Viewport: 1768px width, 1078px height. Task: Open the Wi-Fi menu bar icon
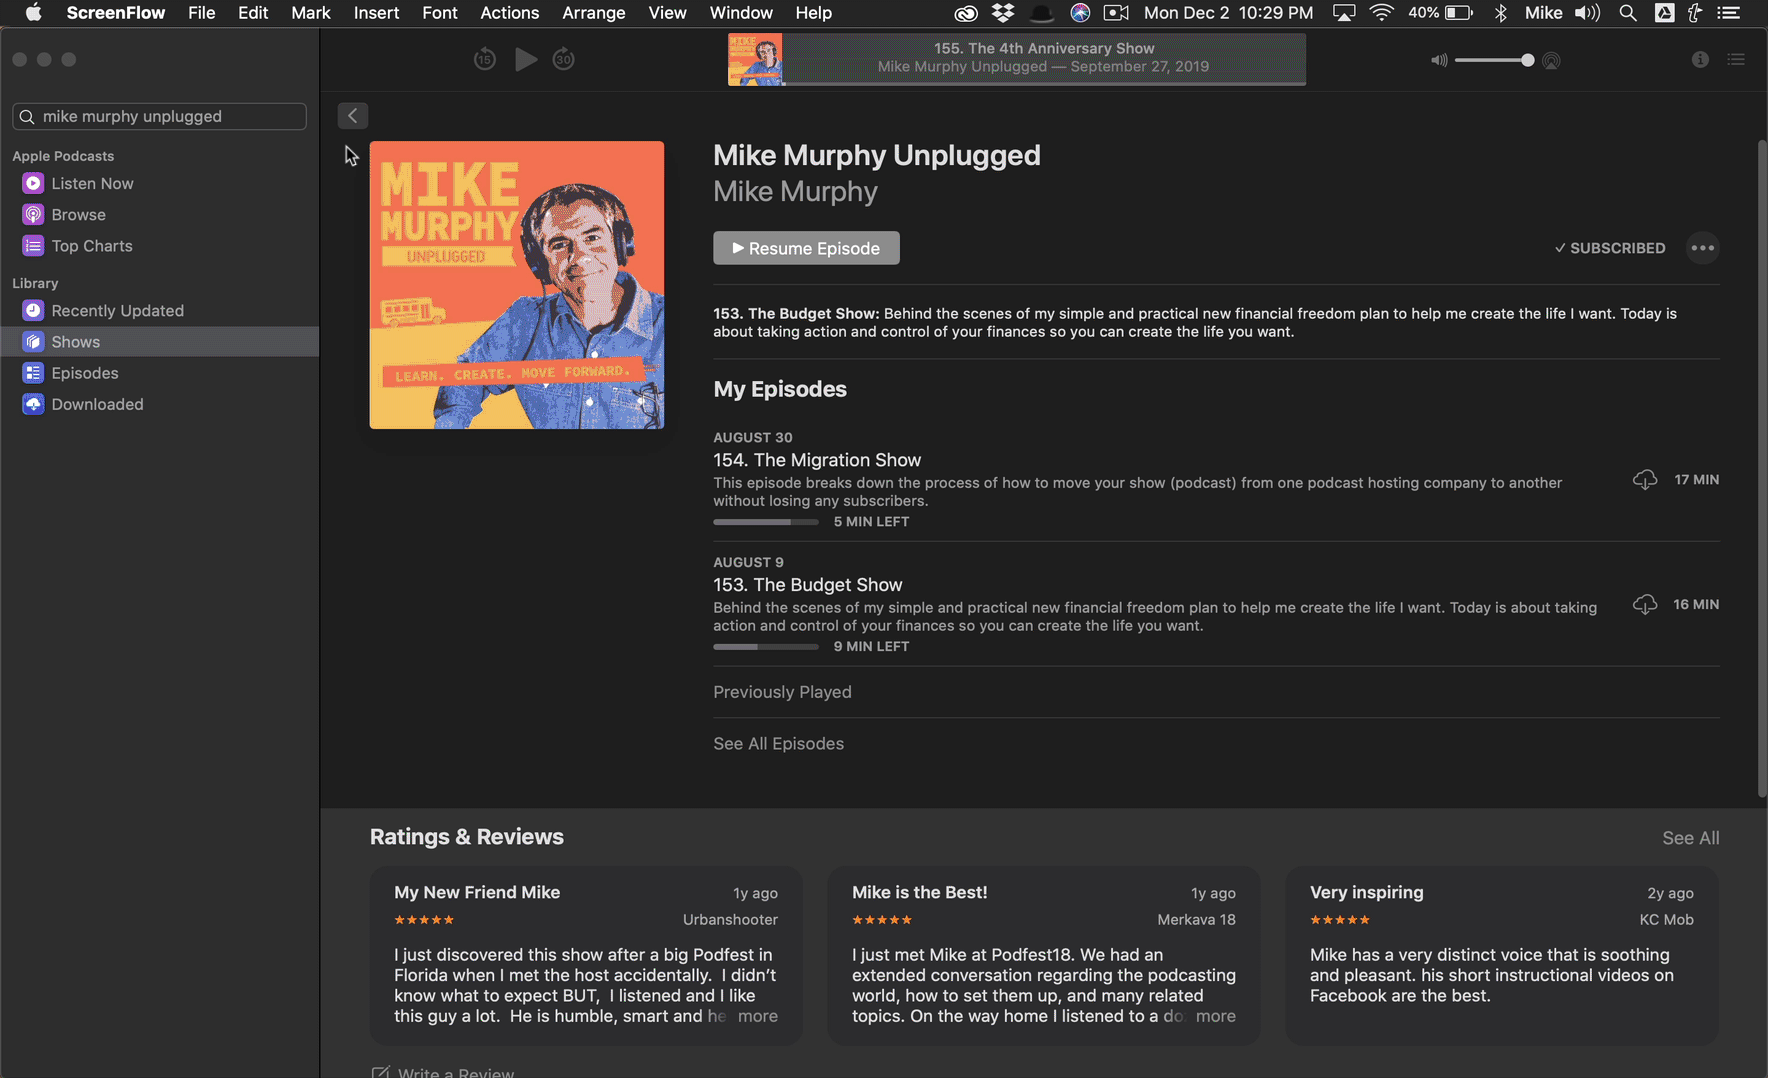tap(1382, 13)
